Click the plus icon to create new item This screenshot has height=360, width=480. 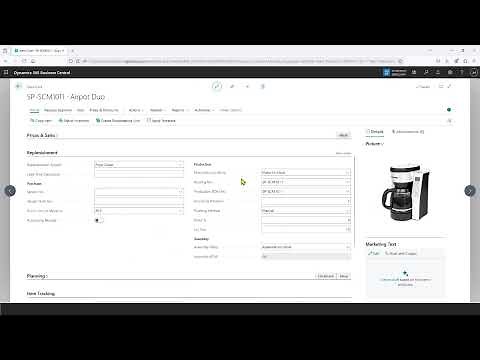pos(247,86)
